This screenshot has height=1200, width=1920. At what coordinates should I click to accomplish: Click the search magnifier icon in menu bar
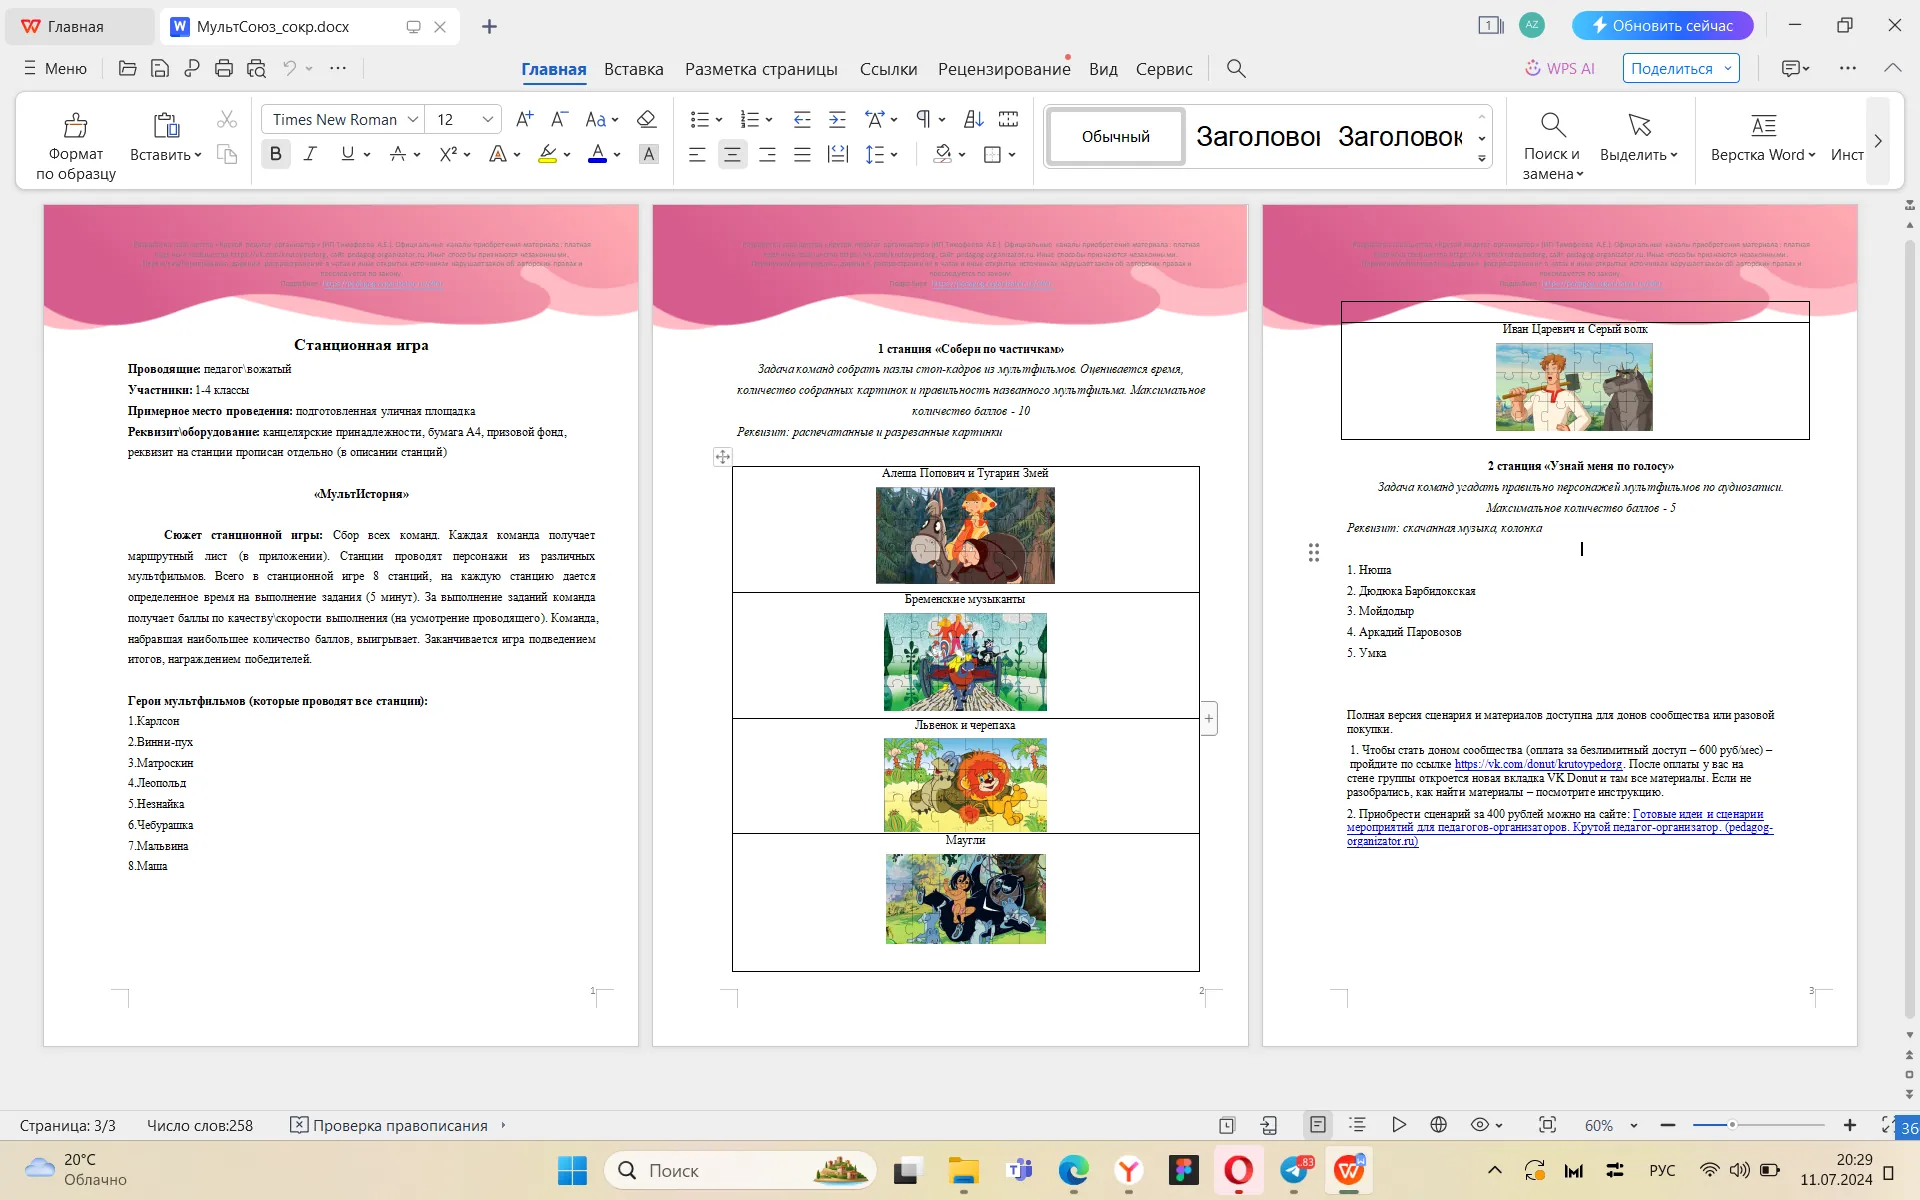[1236, 68]
